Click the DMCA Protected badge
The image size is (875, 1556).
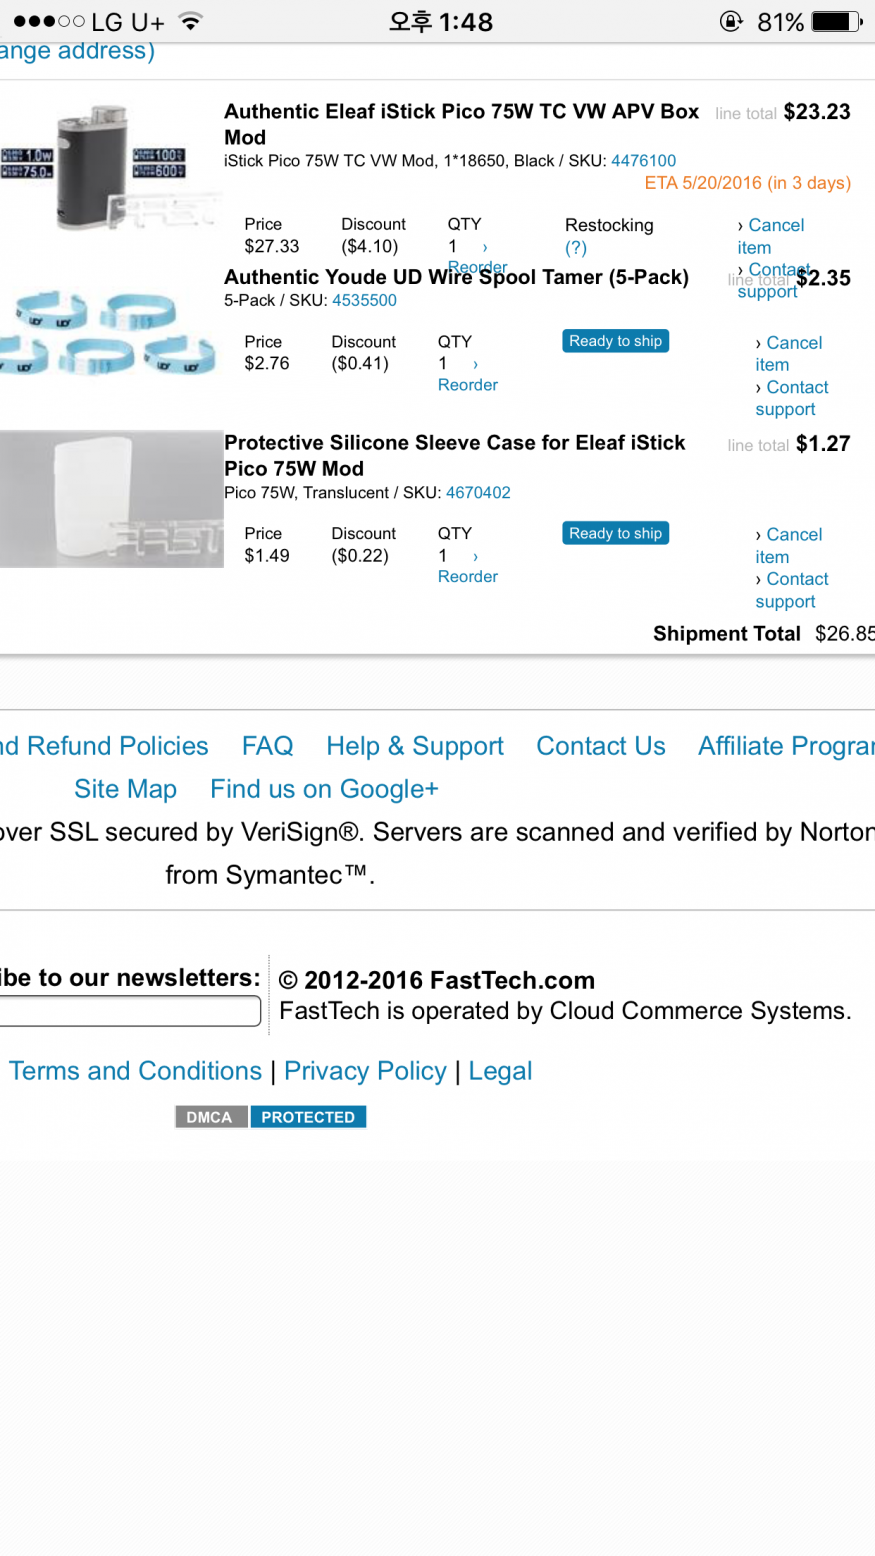click(270, 1117)
